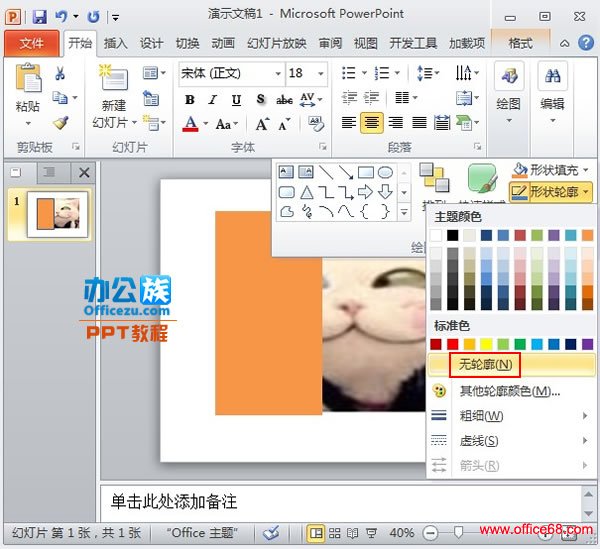Open Quick Styles brush icon
This screenshot has width=600, height=549.
[x=483, y=178]
